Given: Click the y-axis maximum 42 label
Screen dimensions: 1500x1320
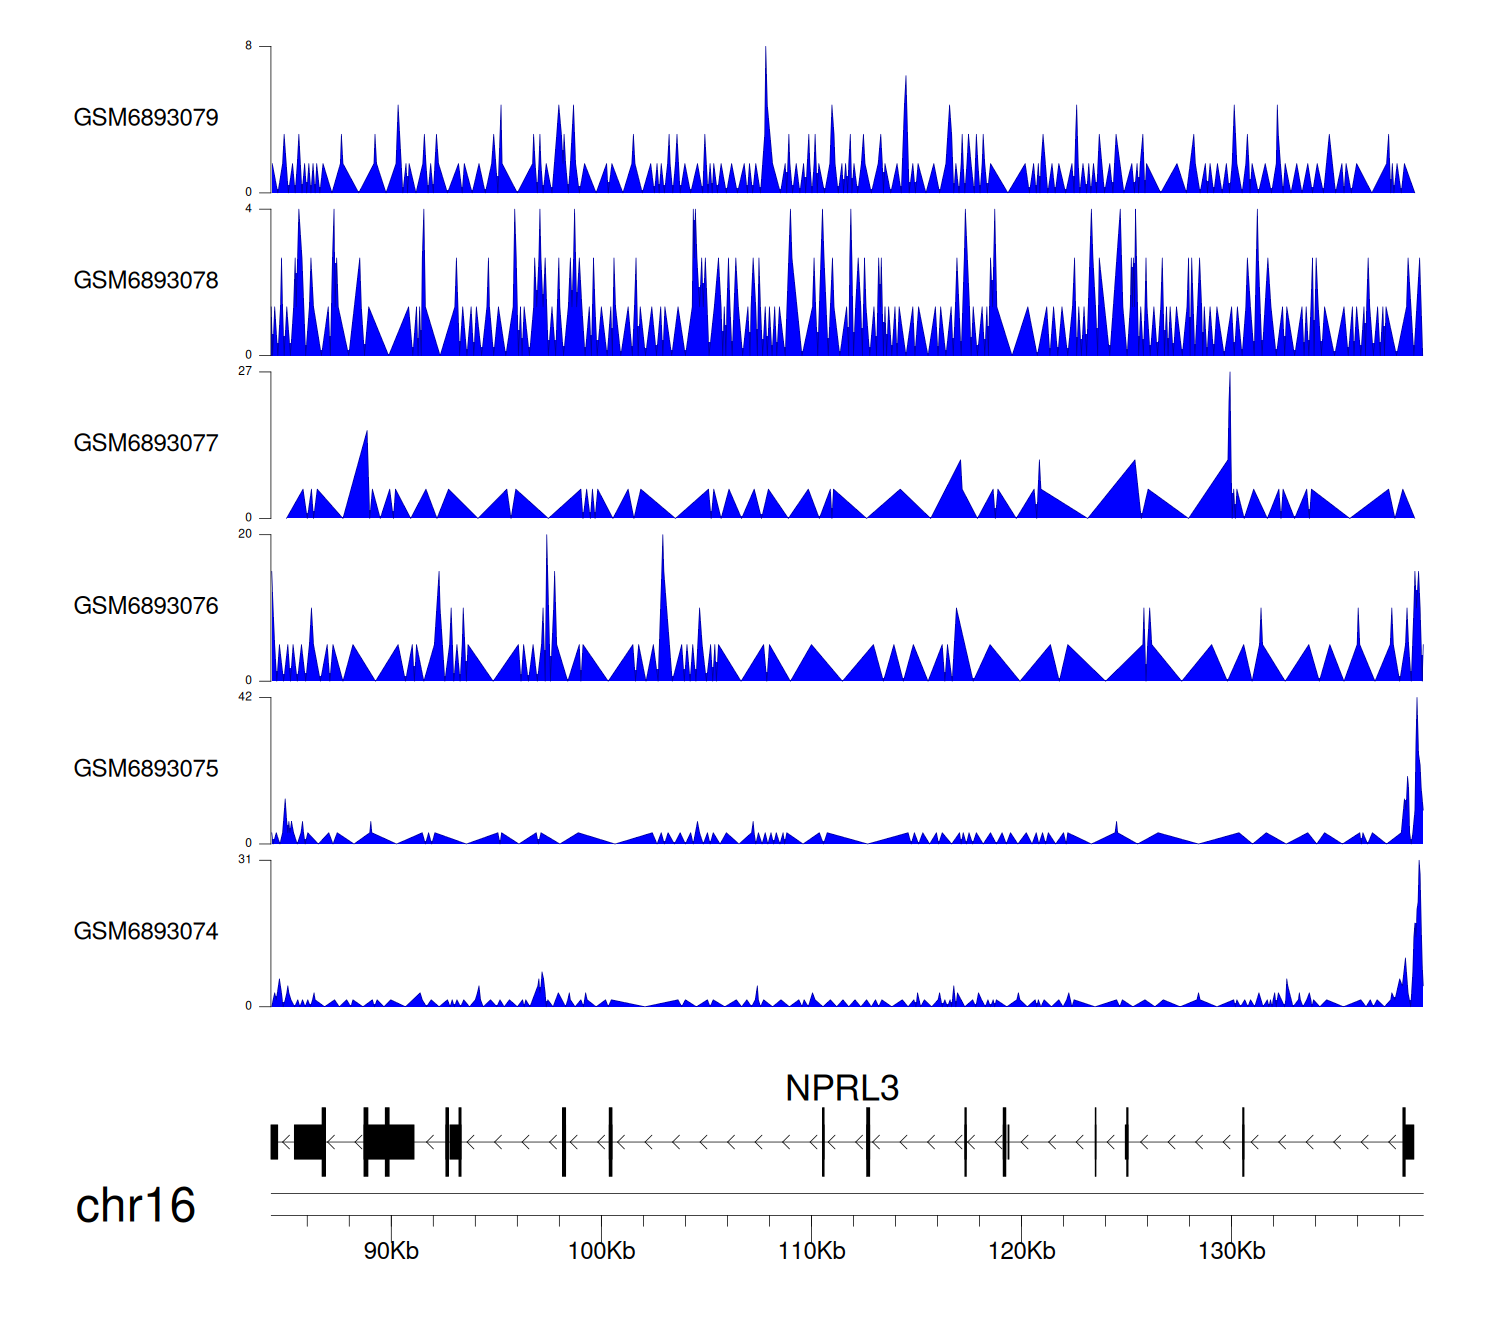Looking at the screenshot, I should (245, 697).
